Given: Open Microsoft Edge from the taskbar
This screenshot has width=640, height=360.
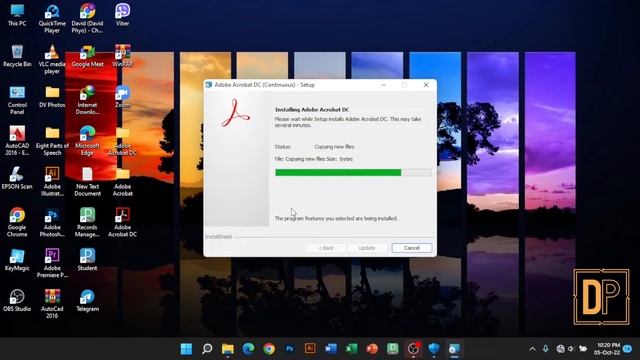Looking at the screenshot, I should point(248,349).
